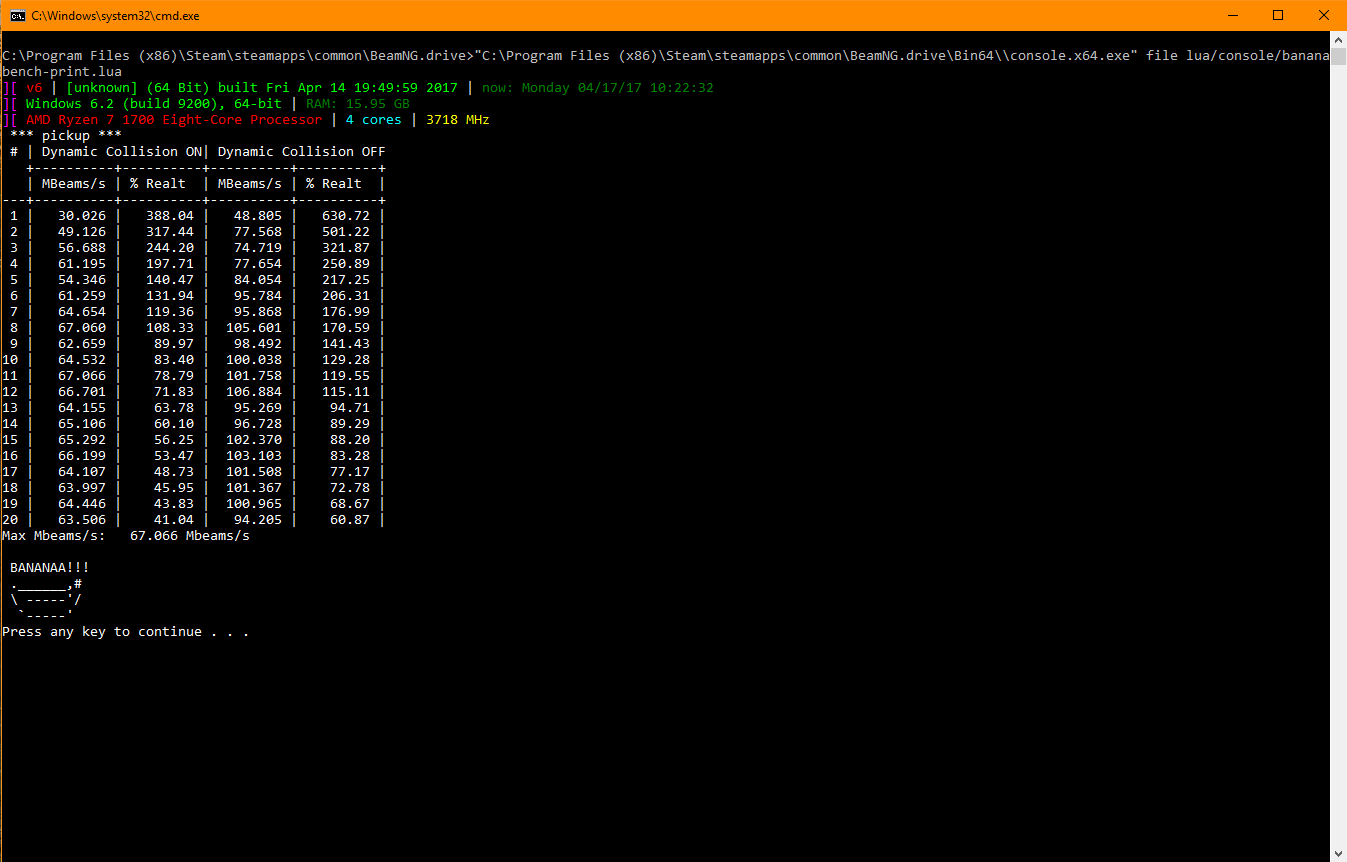This screenshot has width=1347, height=862.
Task: Click 'bench-print.lua' on the command line
Action: pyautogui.click(x=62, y=72)
